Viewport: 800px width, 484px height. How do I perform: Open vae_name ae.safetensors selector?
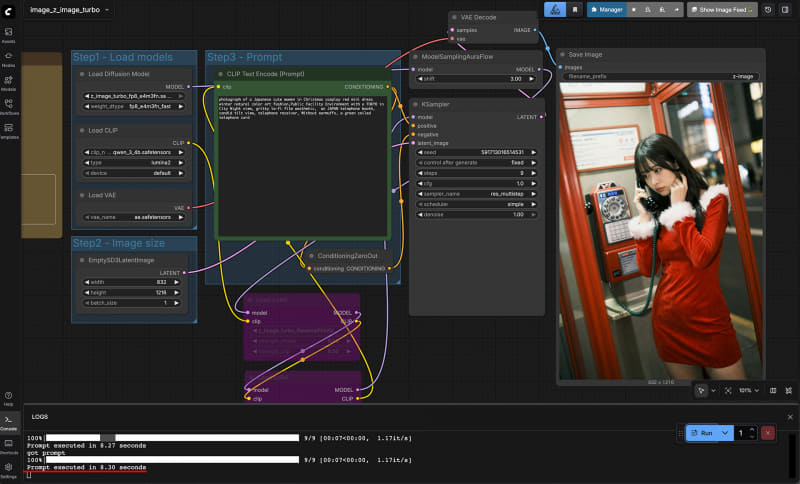pos(134,217)
